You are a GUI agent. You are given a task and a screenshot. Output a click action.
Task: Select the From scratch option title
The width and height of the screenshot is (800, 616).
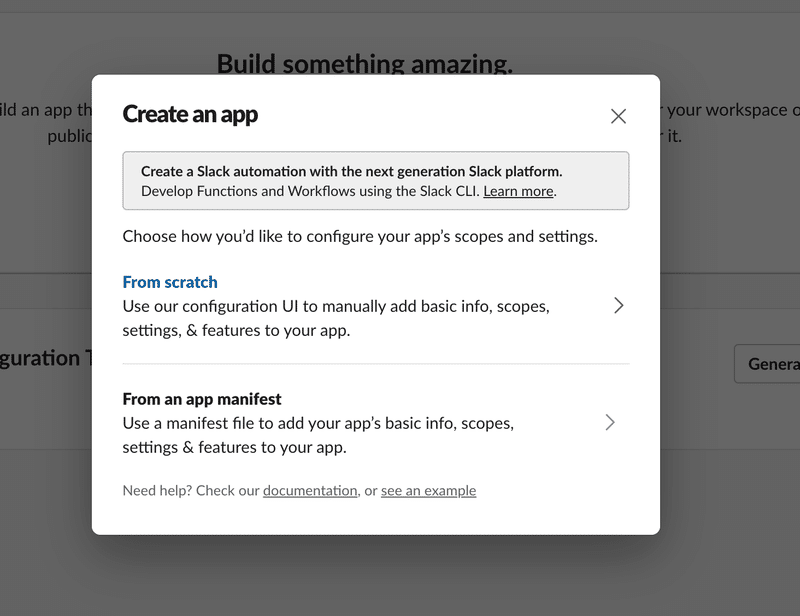pyautogui.click(x=170, y=282)
